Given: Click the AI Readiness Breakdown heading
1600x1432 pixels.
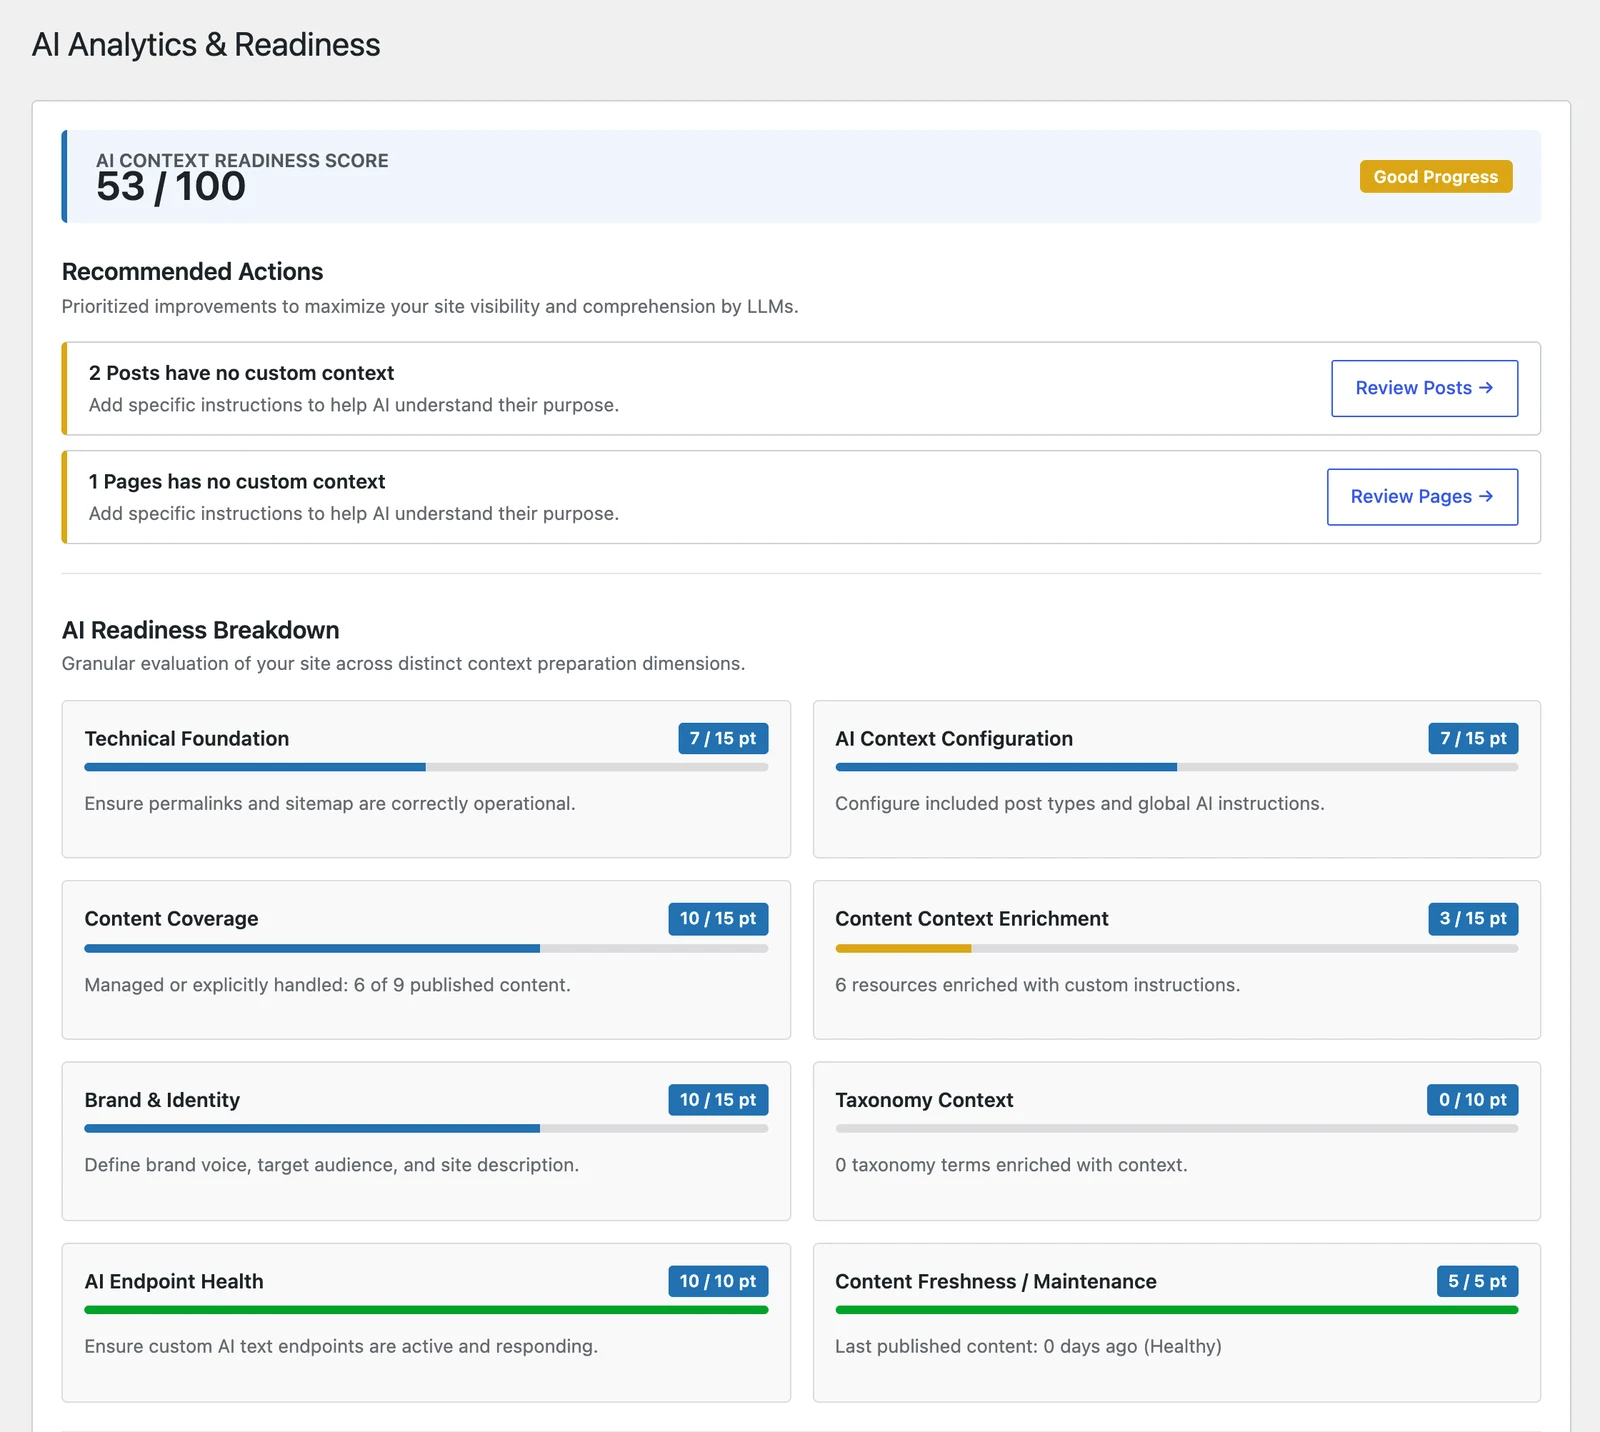Looking at the screenshot, I should point(200,630).
